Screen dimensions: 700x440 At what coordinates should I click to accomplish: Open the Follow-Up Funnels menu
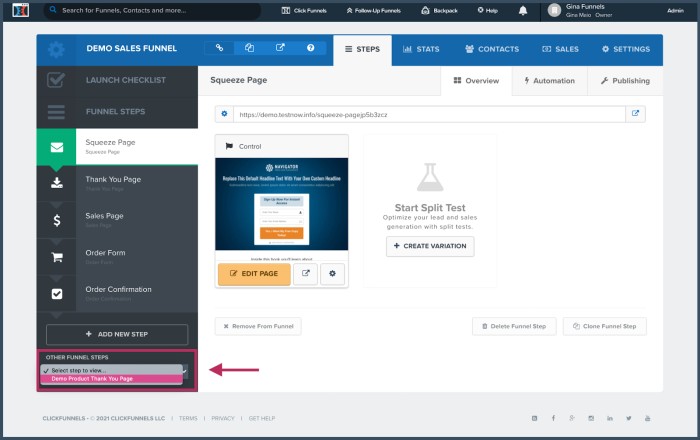click(x=373, y=10)
